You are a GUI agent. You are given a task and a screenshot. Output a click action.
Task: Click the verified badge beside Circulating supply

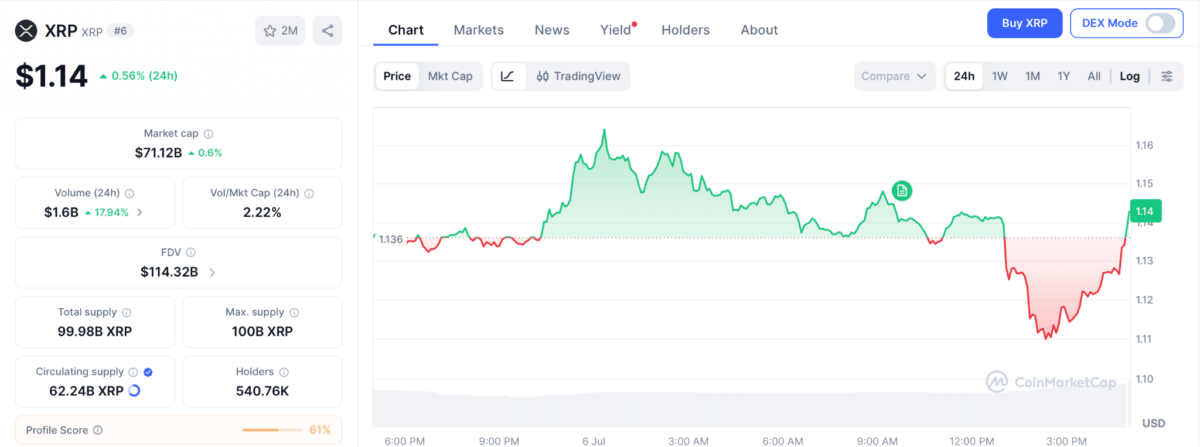point(149,372)
